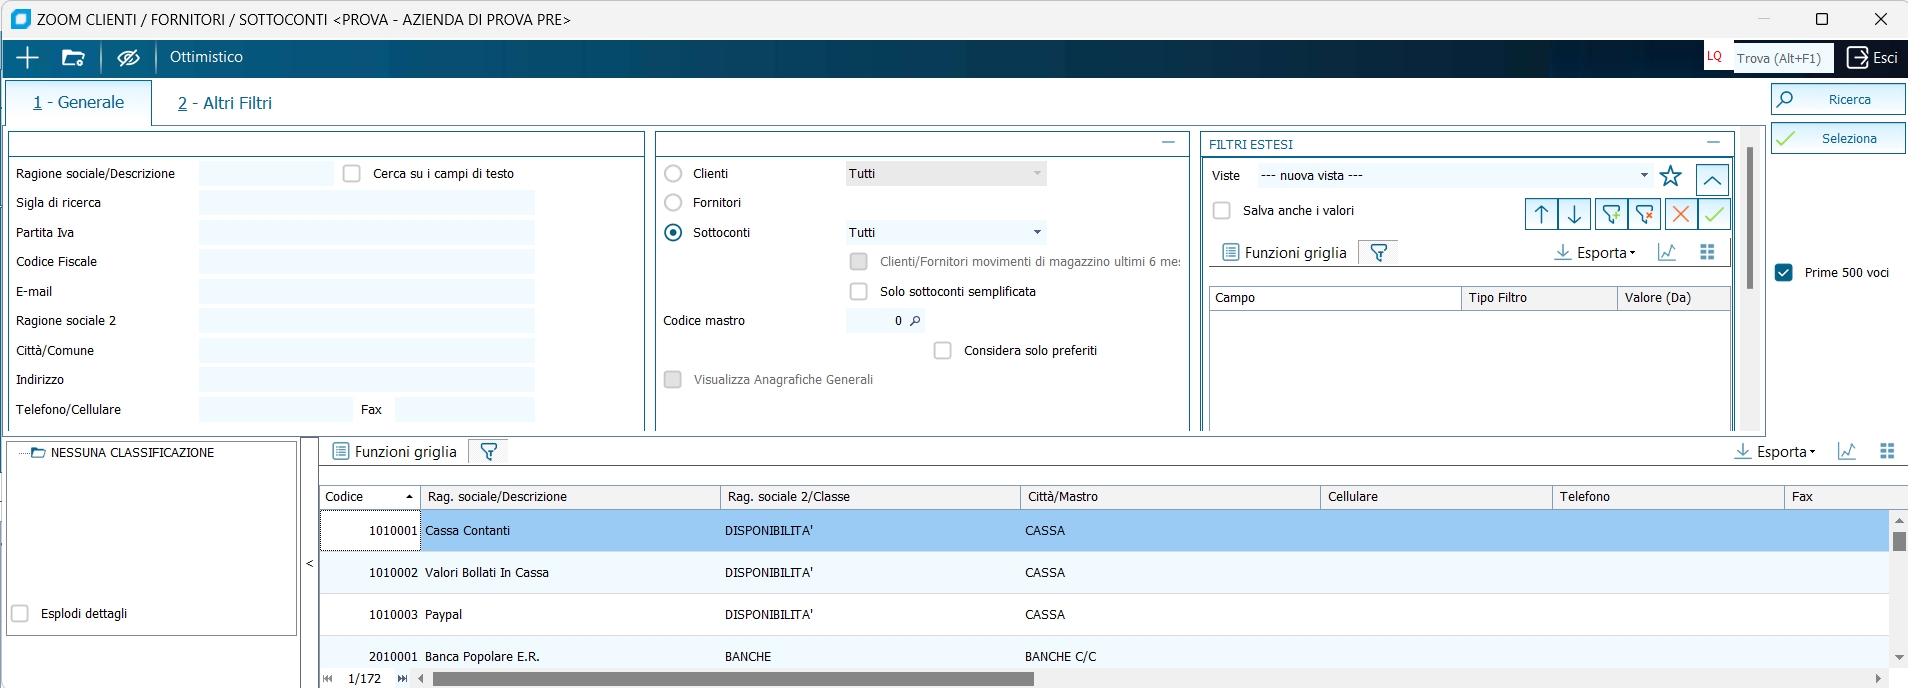Enable 'Cerca su i campi di testo'

tap(352, 174)
